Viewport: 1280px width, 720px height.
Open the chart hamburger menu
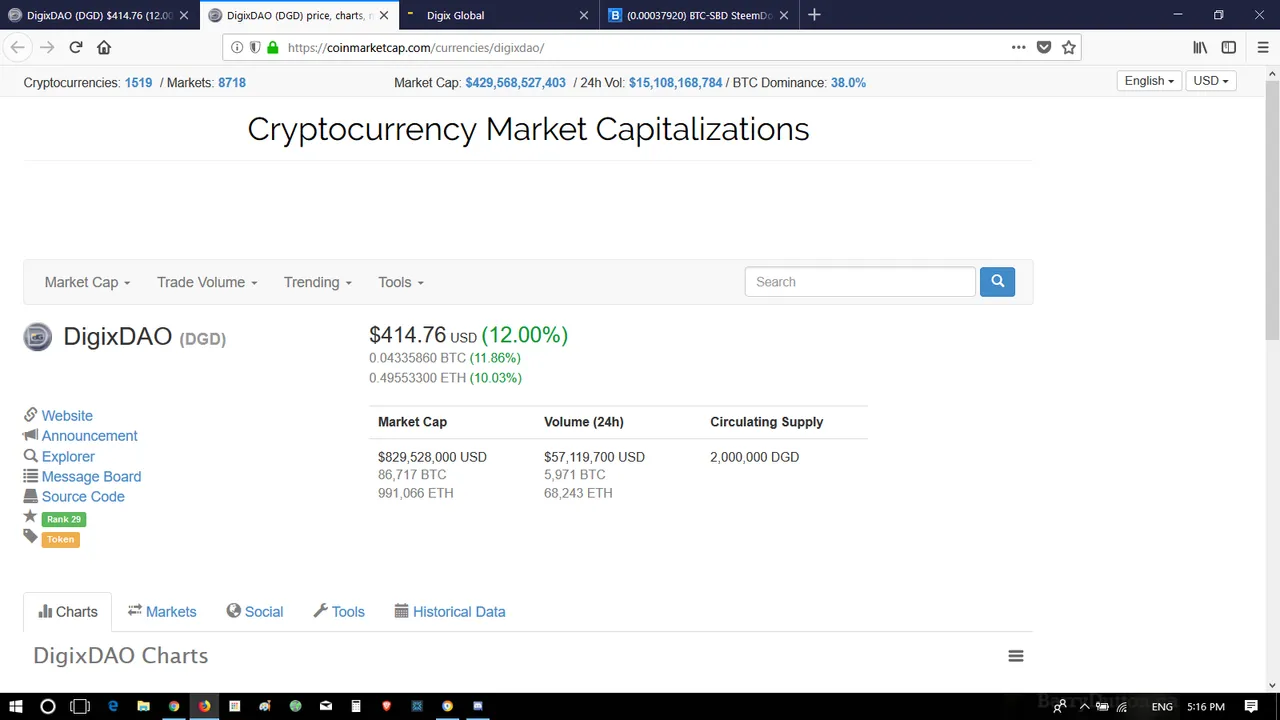click(x=1015, y=656)
